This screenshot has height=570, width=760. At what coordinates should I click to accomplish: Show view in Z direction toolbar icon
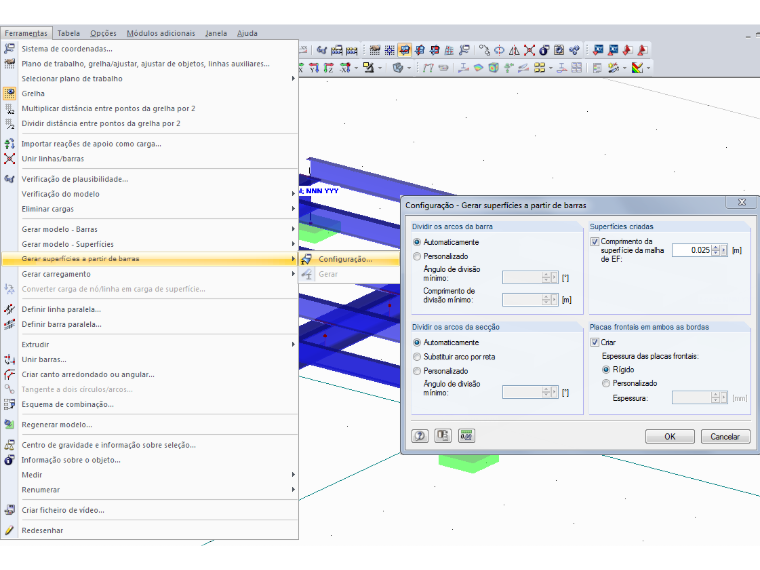coord(329,68)
